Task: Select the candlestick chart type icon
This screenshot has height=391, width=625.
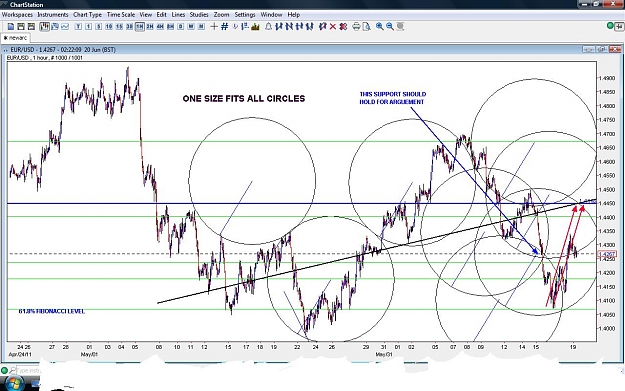Action: click(x=44, y=27)
